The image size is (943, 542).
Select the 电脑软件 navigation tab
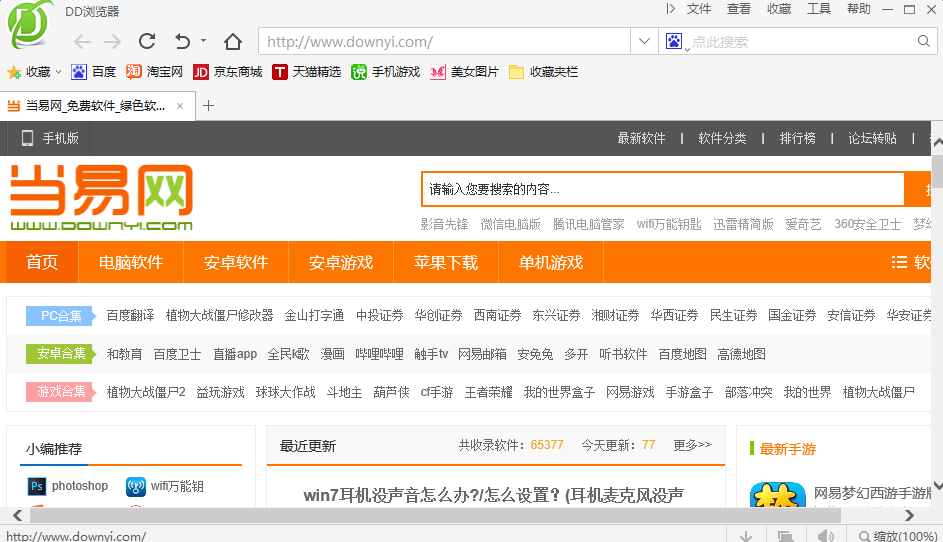pyautogui.click(x=131, y=262)
